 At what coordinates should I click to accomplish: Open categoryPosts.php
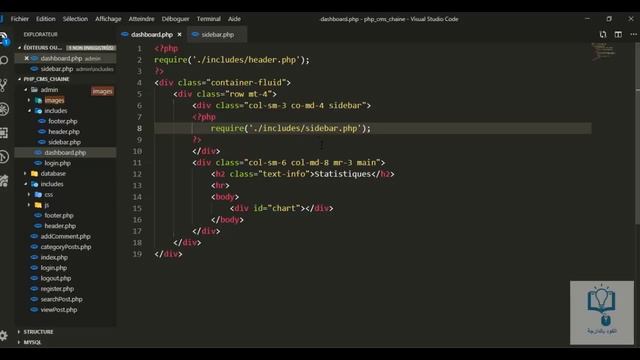[66, 247]
